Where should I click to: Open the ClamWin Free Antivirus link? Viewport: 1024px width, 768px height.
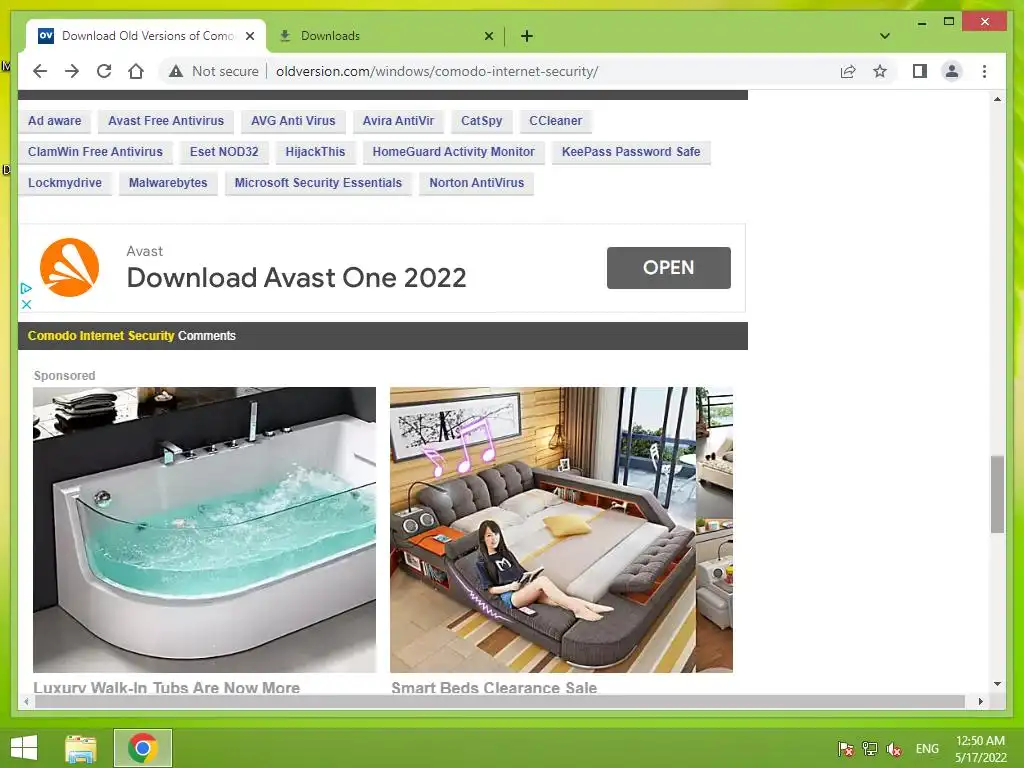(x=95, y=152)
